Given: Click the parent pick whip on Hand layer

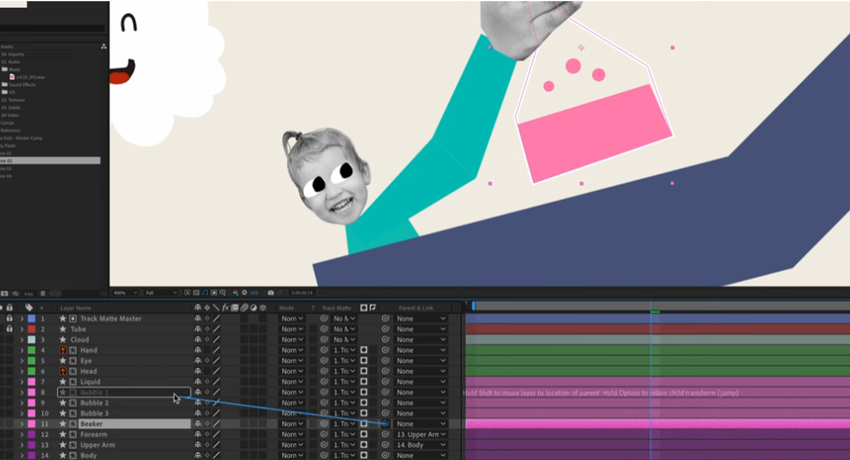Looking at the screenshot, I should click(385, 350).
